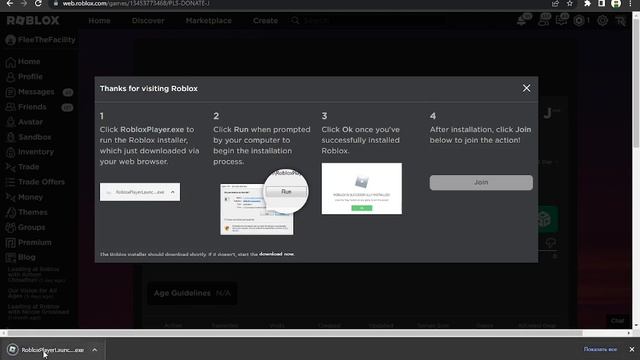Viewport: 640px width, 360px height.
Task: Open Home in the top navigation
Action: (x=99, y=20)
